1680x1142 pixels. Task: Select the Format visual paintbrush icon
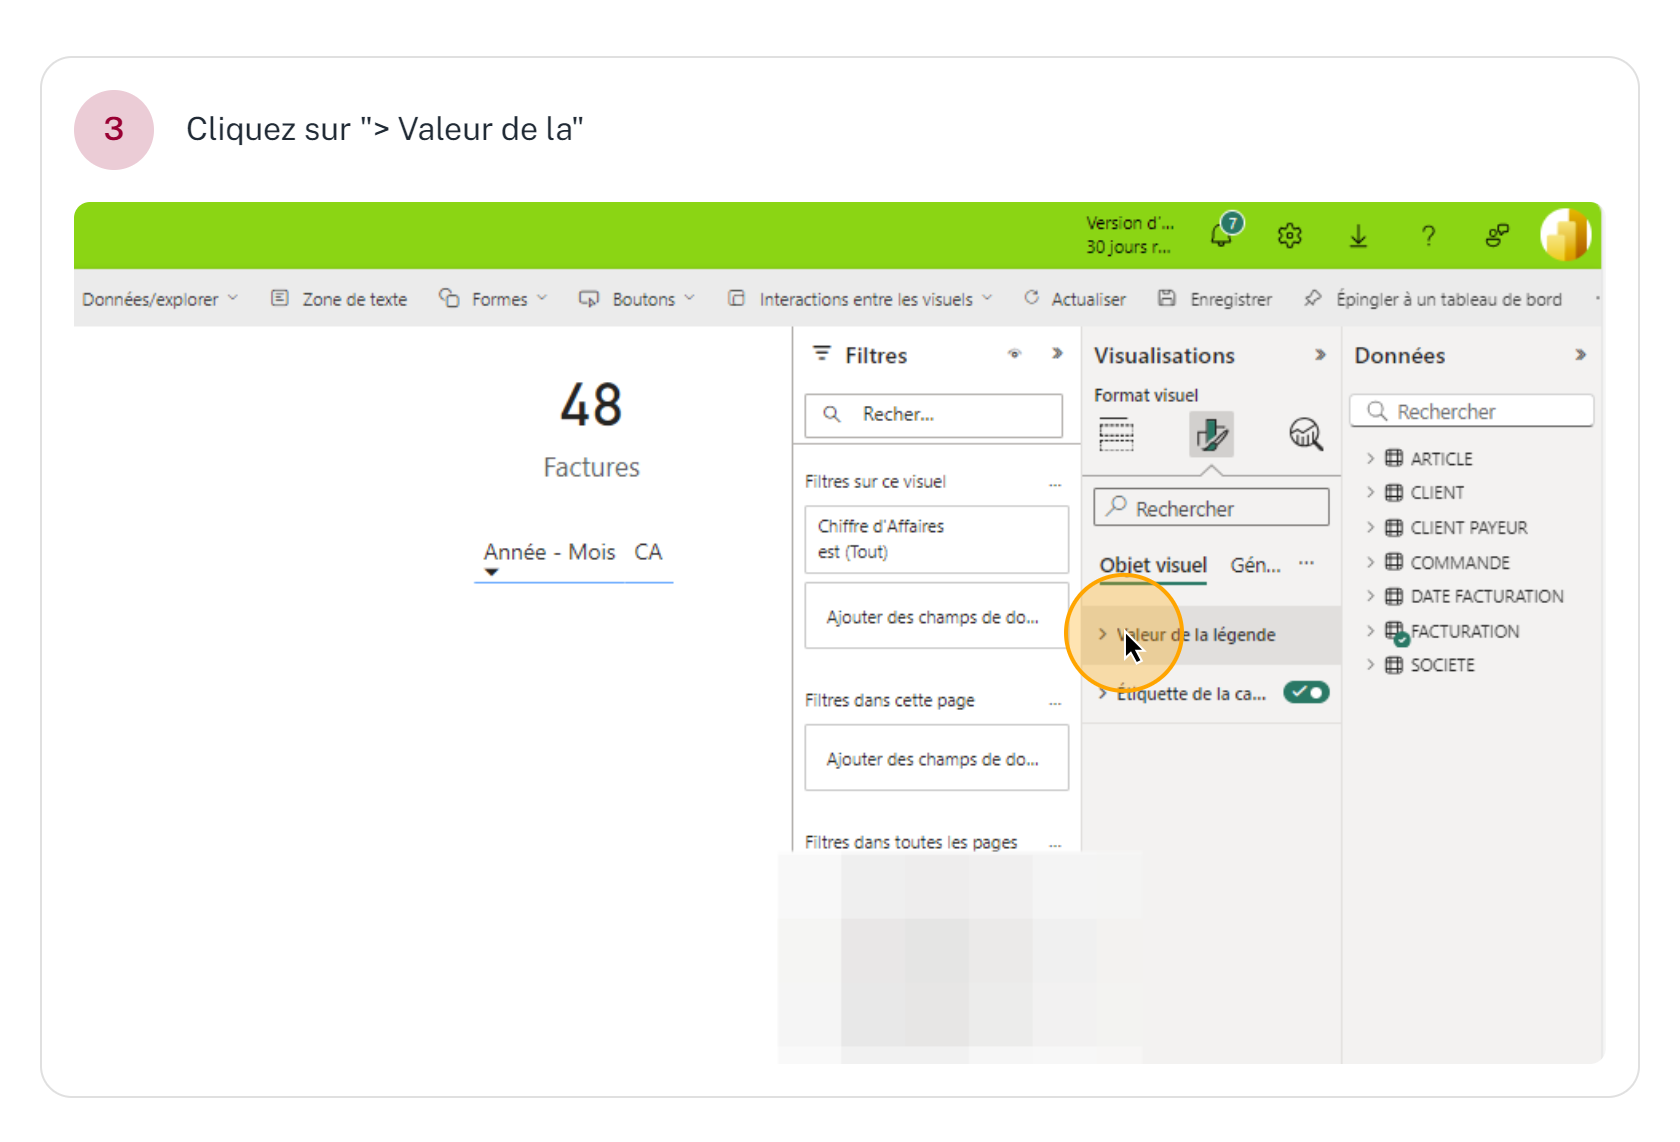[1211, 435]
